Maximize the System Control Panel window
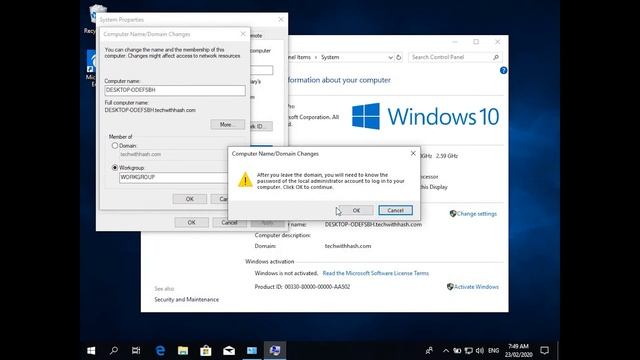The width and height of the screenshot is (640, 360). pos(476,42)
